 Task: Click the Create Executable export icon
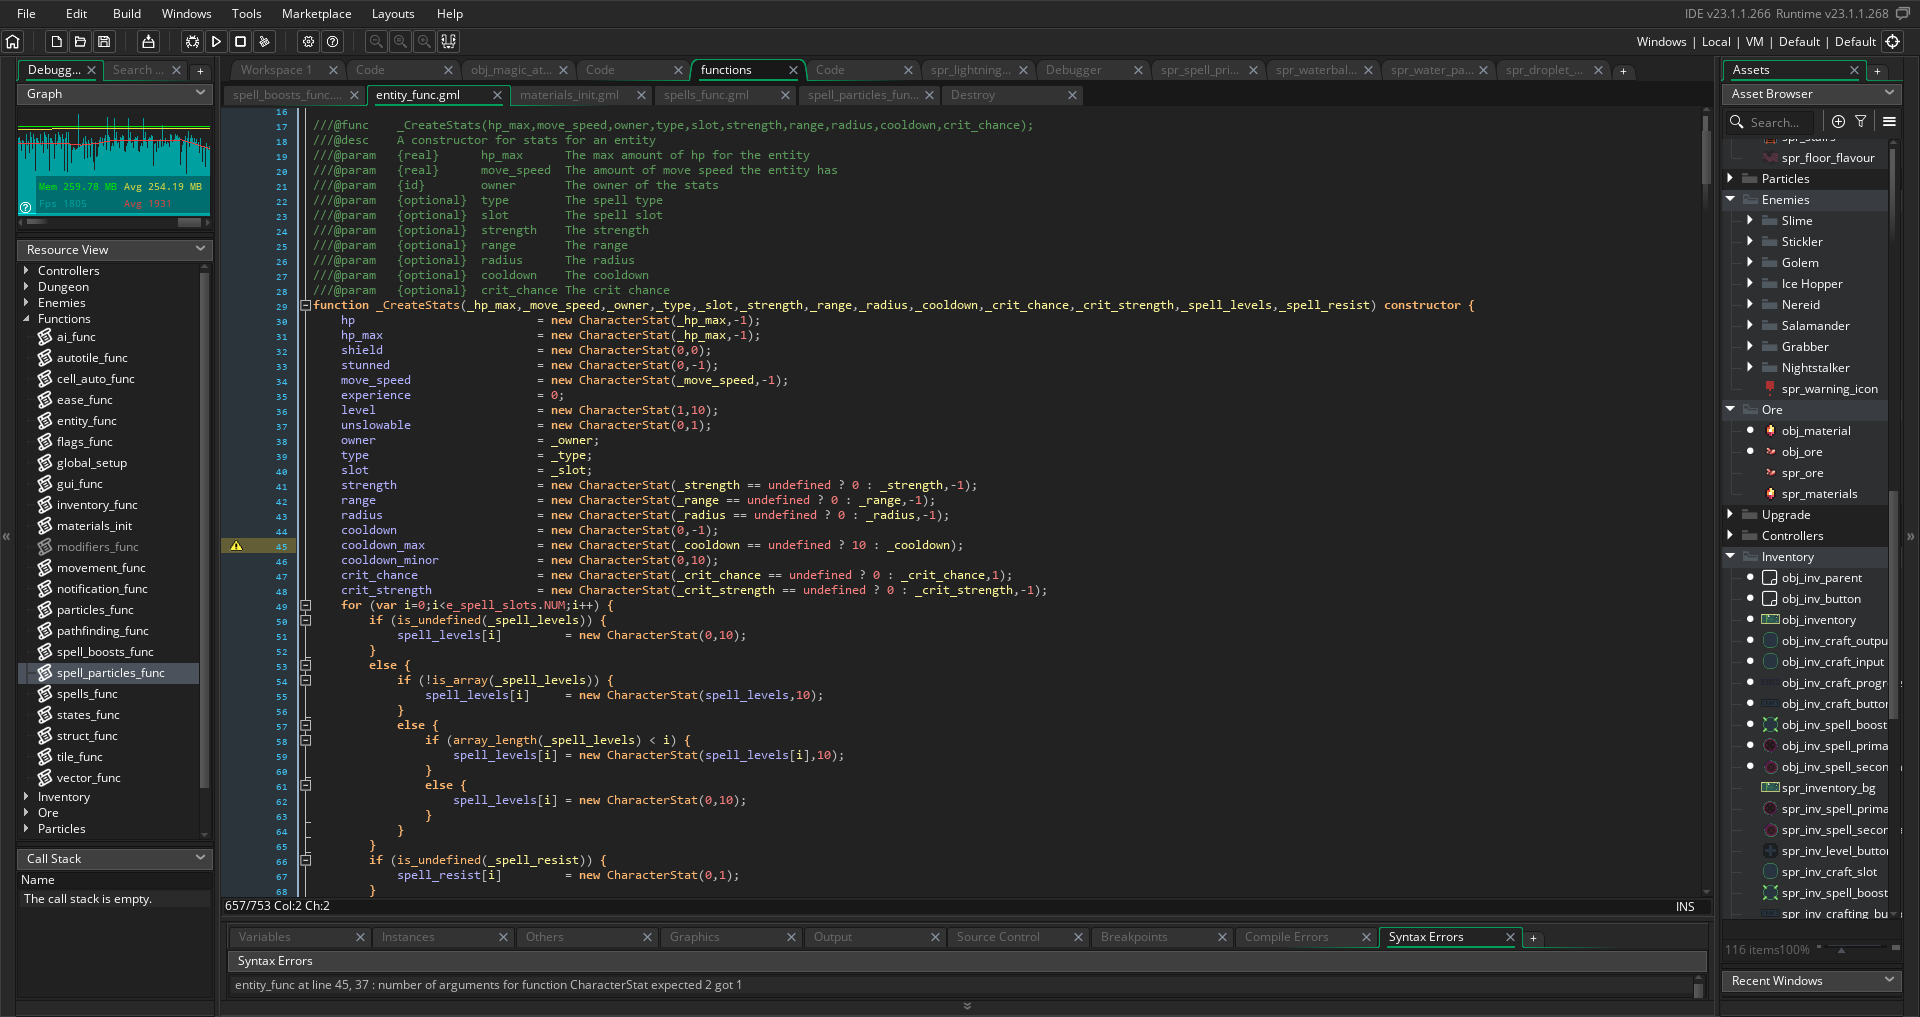pos(148,42)
